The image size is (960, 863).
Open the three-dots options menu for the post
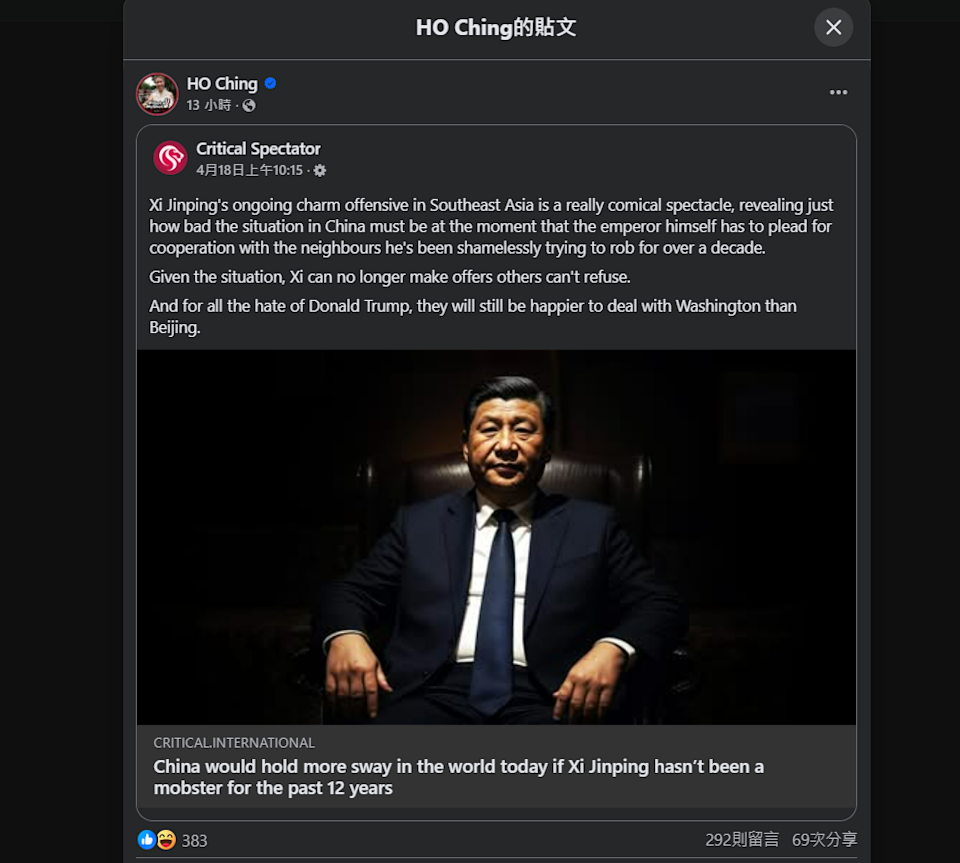838,91
